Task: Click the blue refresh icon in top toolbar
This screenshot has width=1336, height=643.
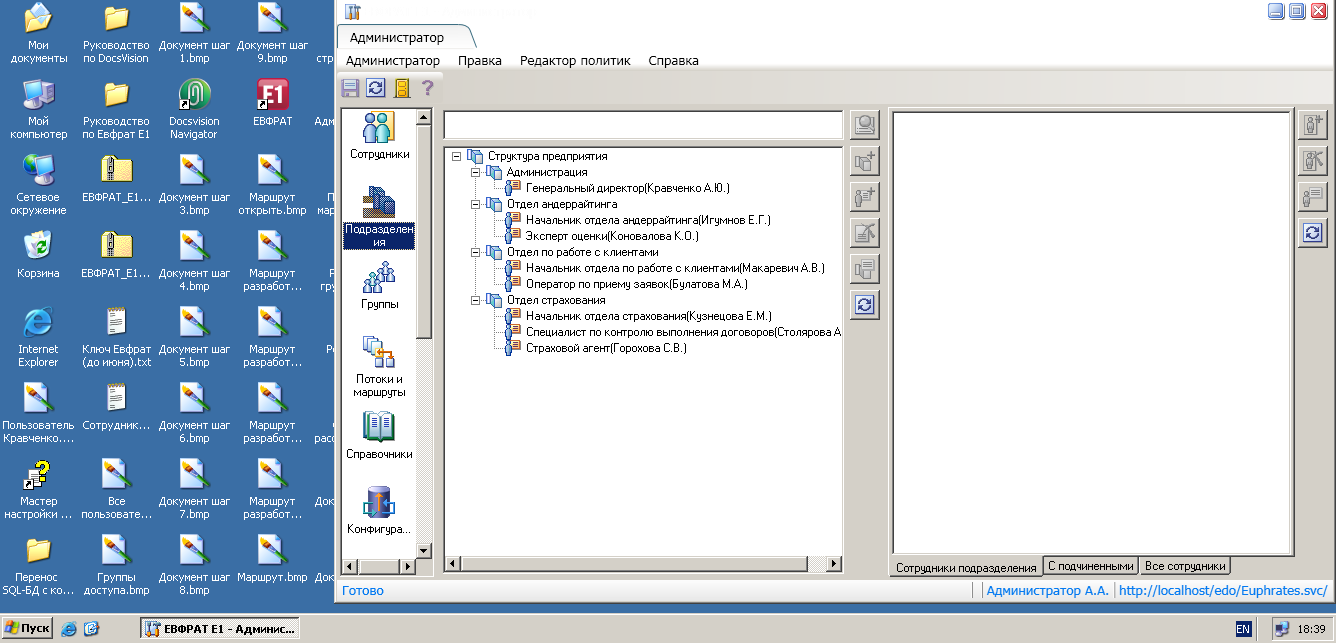Action: pos(375,88)
